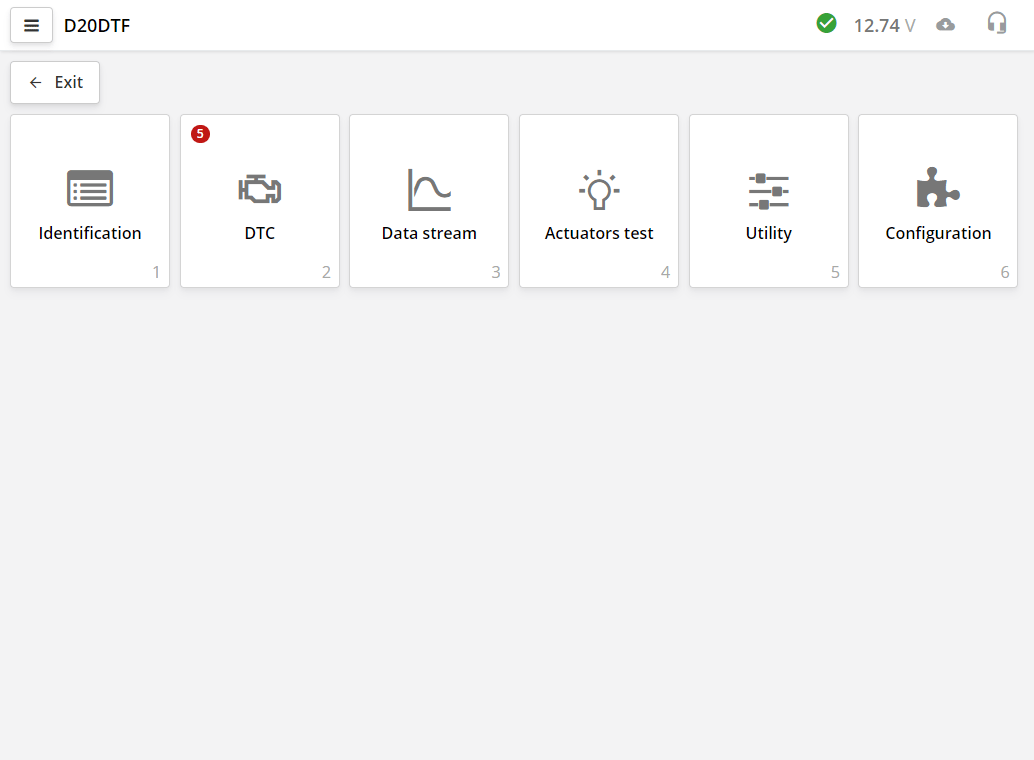Open the Actuators test tile
This screenshot has width=1034, height=760.
pyautogui.click(x=599, y=200)
